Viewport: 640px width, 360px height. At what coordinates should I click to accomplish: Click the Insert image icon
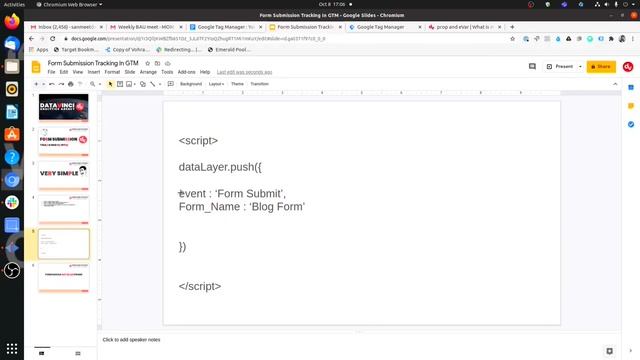pos(129,84)
